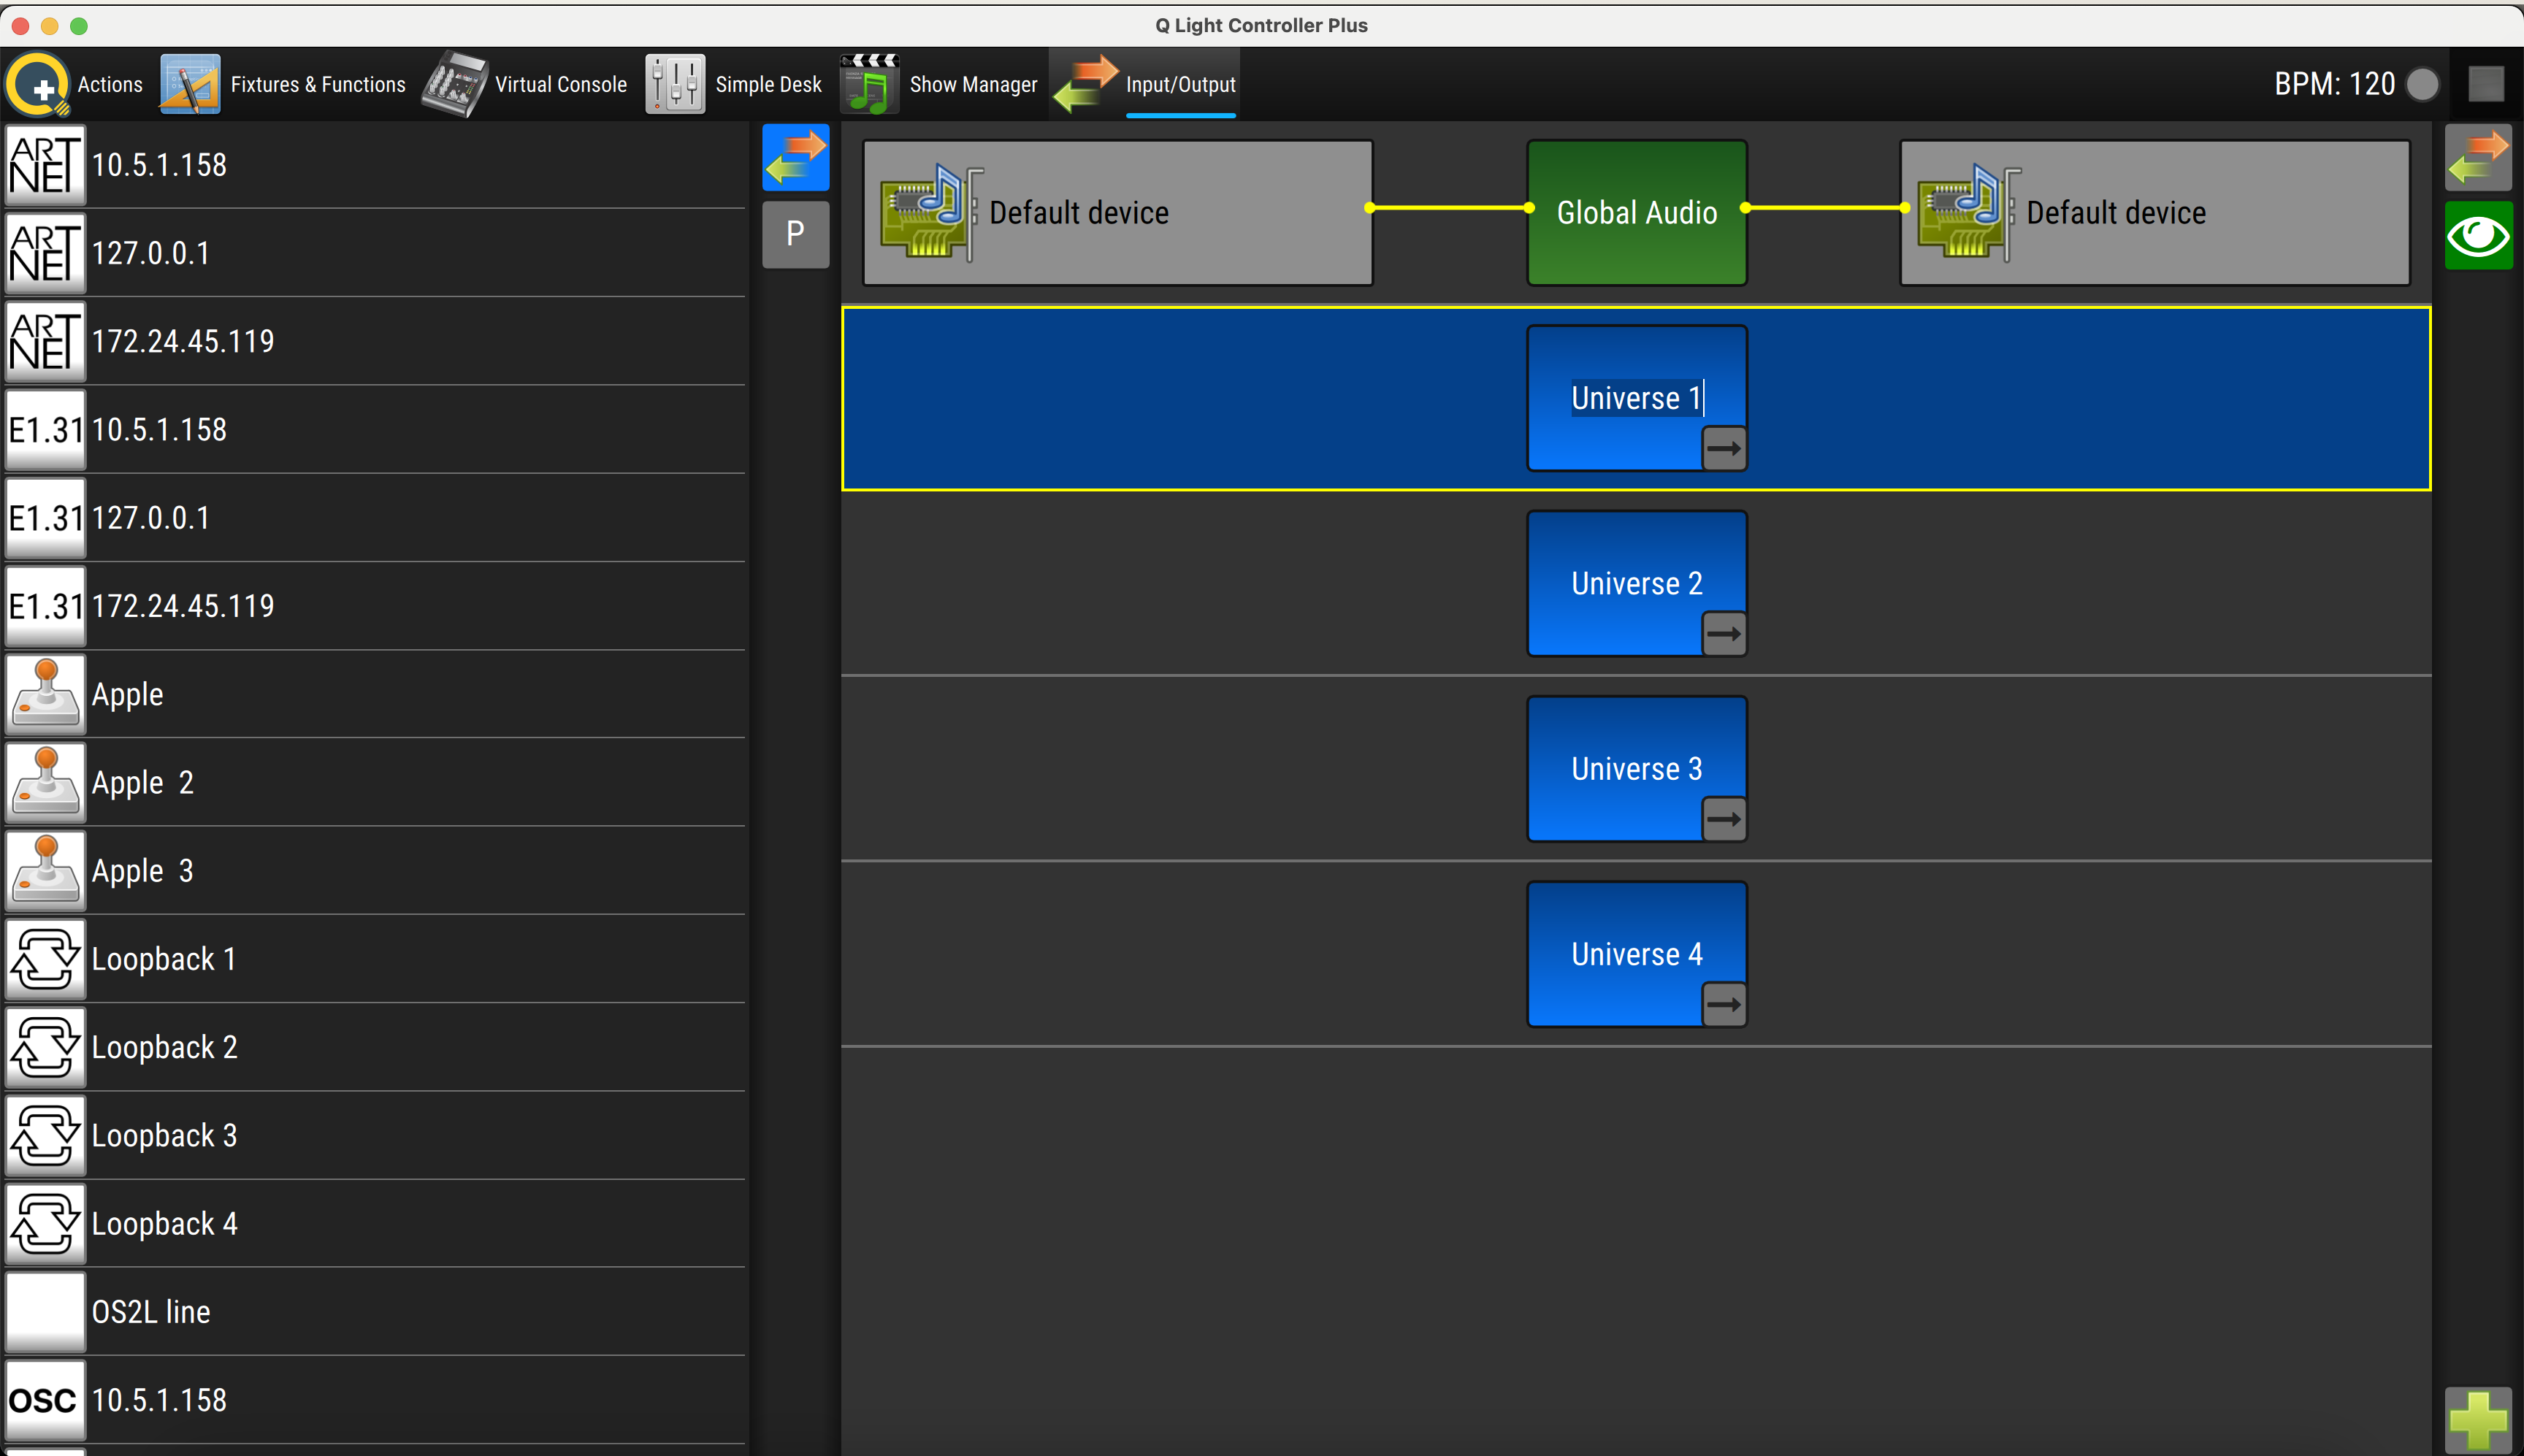Select the ArtNet 10.5.1.158 plugin icon
This screenshot has height=1456, width=2524.
point(45,165)
